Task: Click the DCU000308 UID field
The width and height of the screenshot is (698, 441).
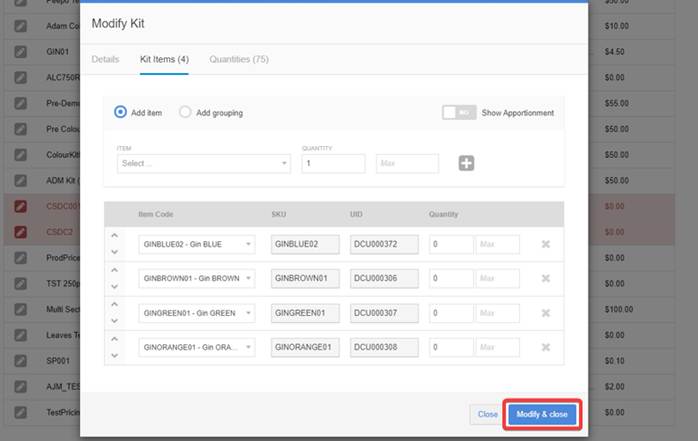Action: (x=384, y=347)
